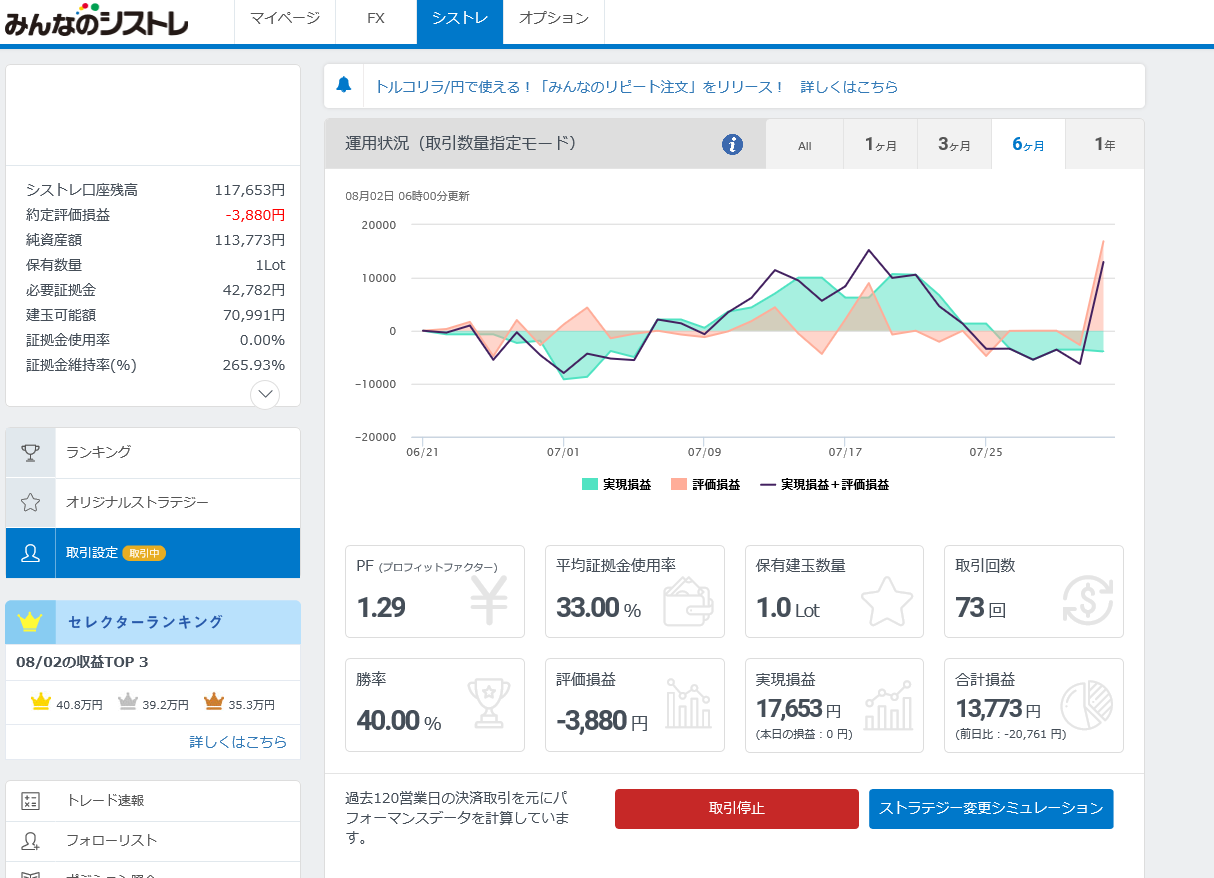Click the person icon for 取引設定

pos(31,553)
